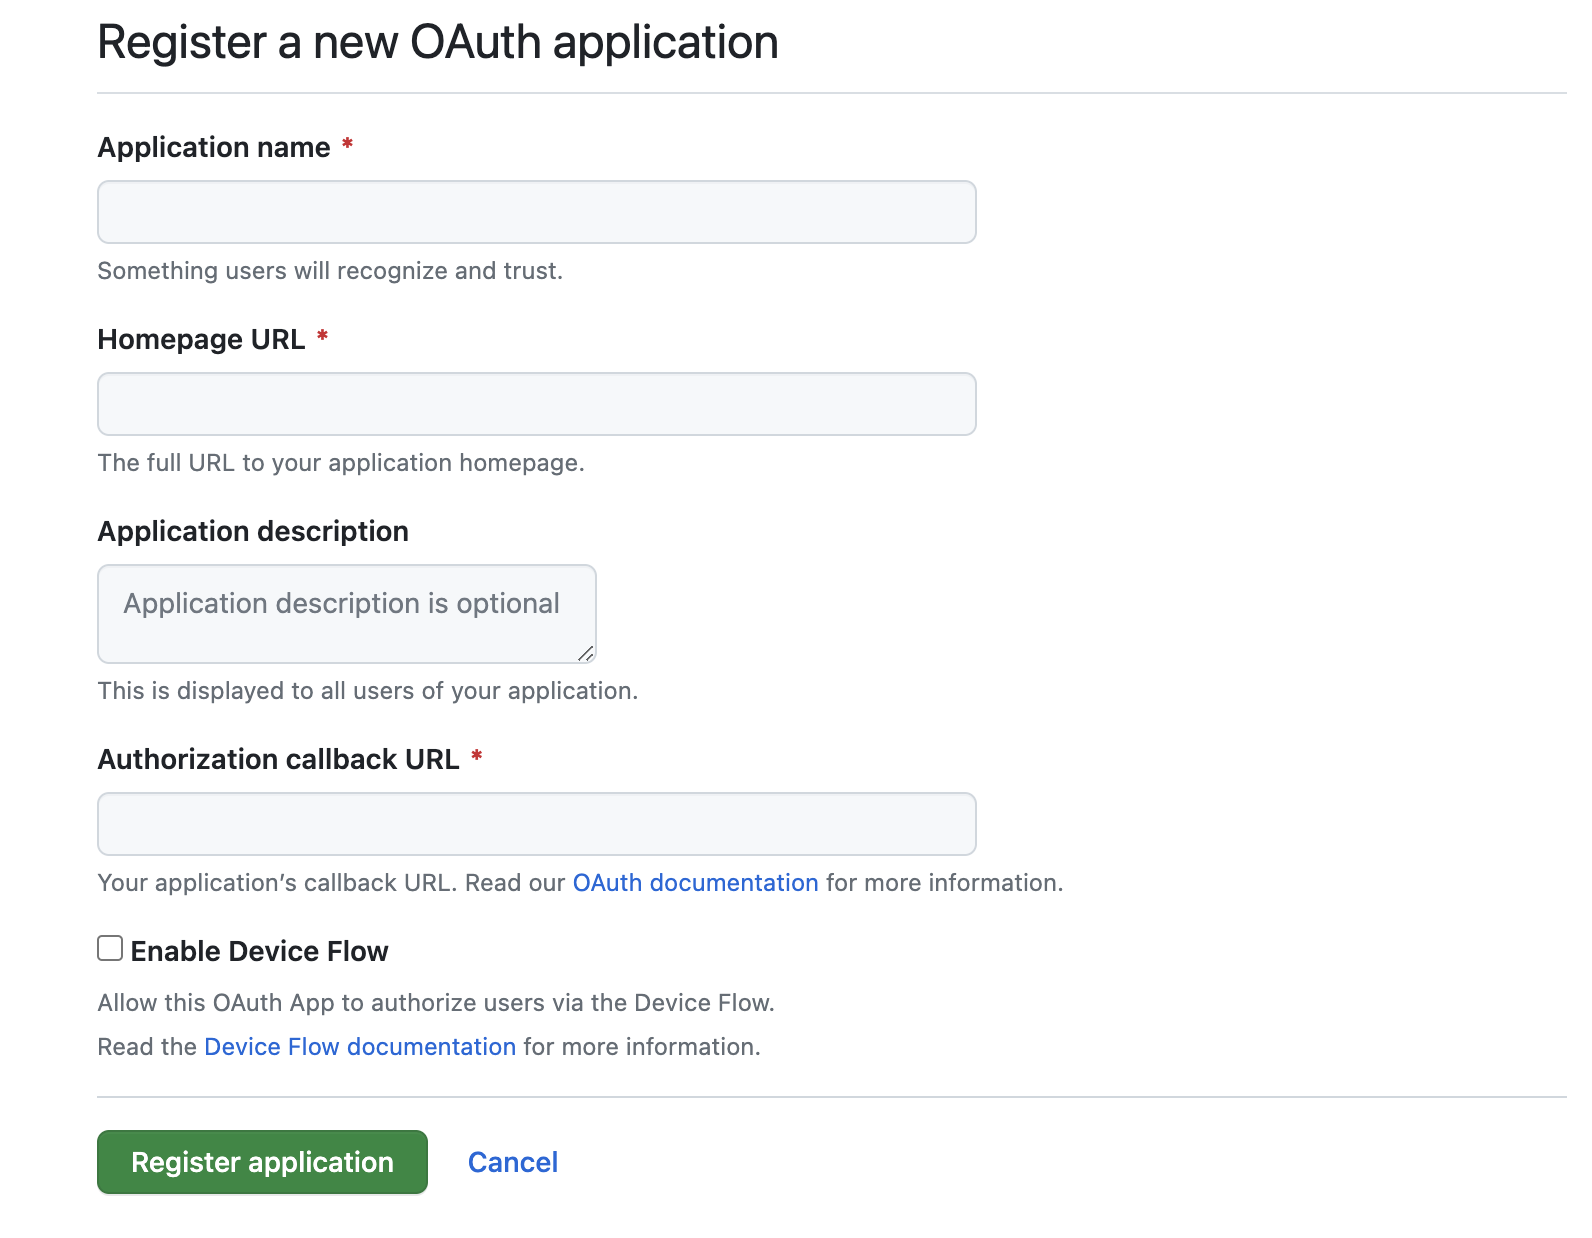
Task: Click the Application name input field
Action: click(536, 212)
